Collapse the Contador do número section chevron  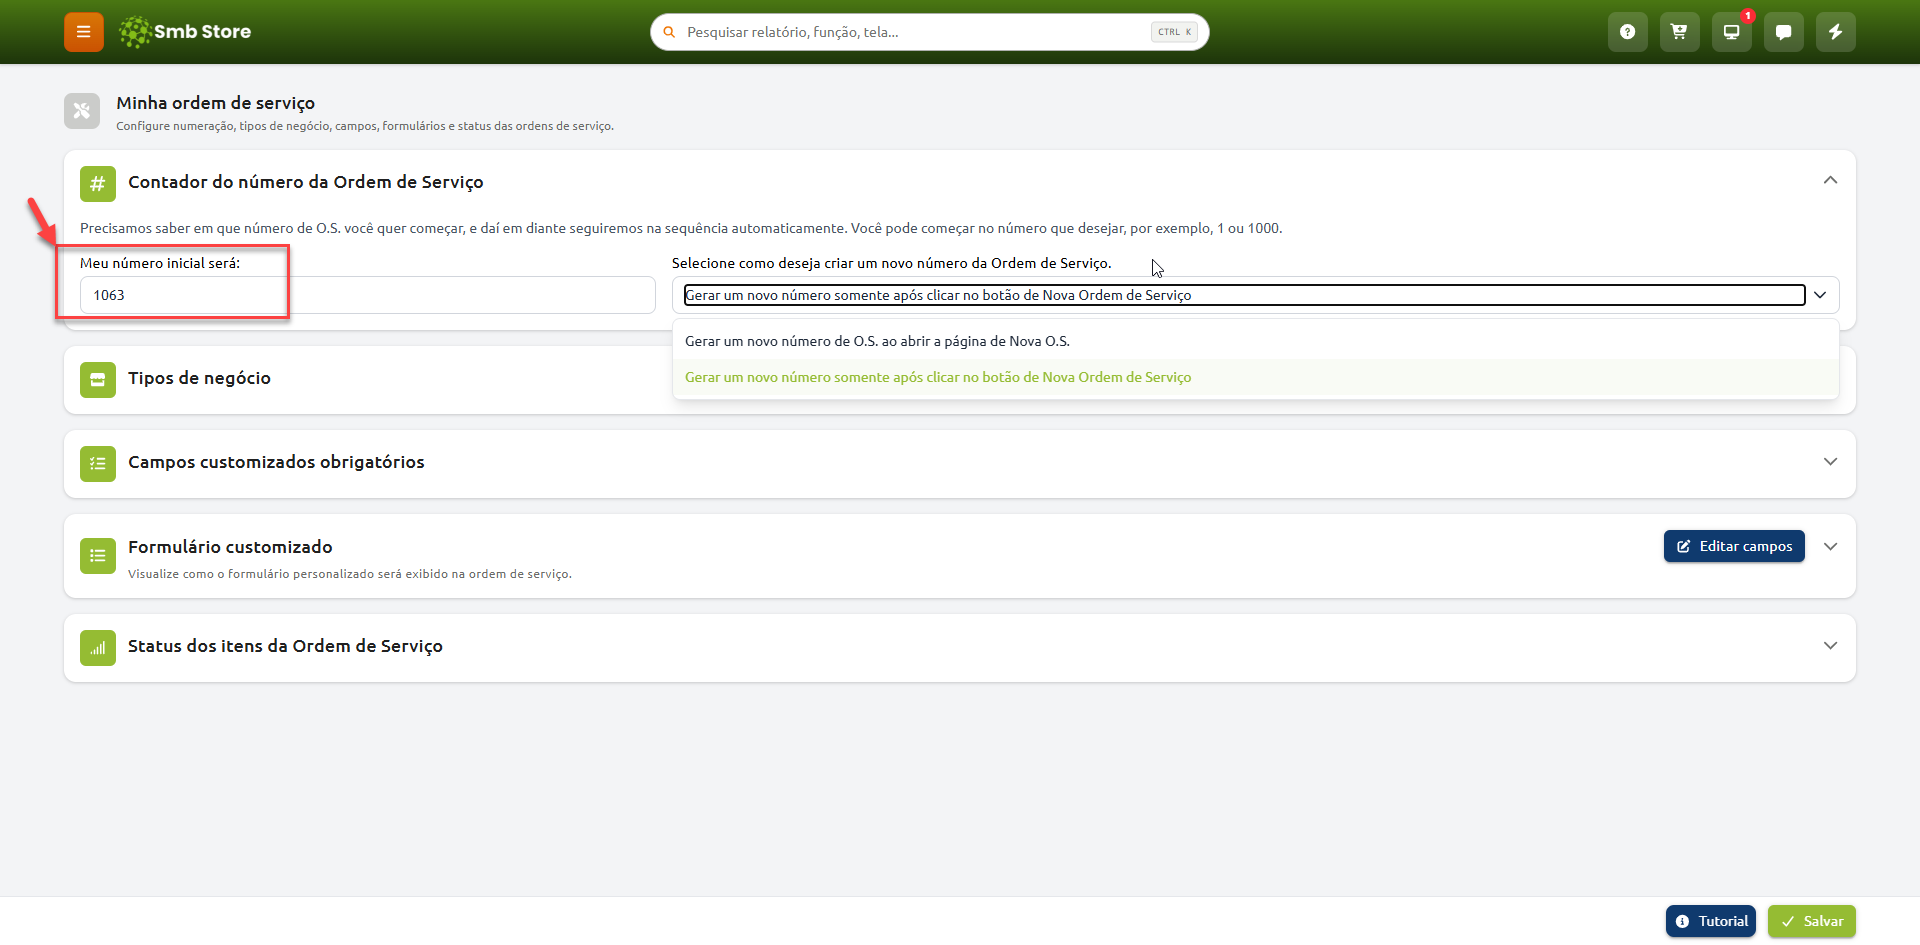[x=1830, y=180]
